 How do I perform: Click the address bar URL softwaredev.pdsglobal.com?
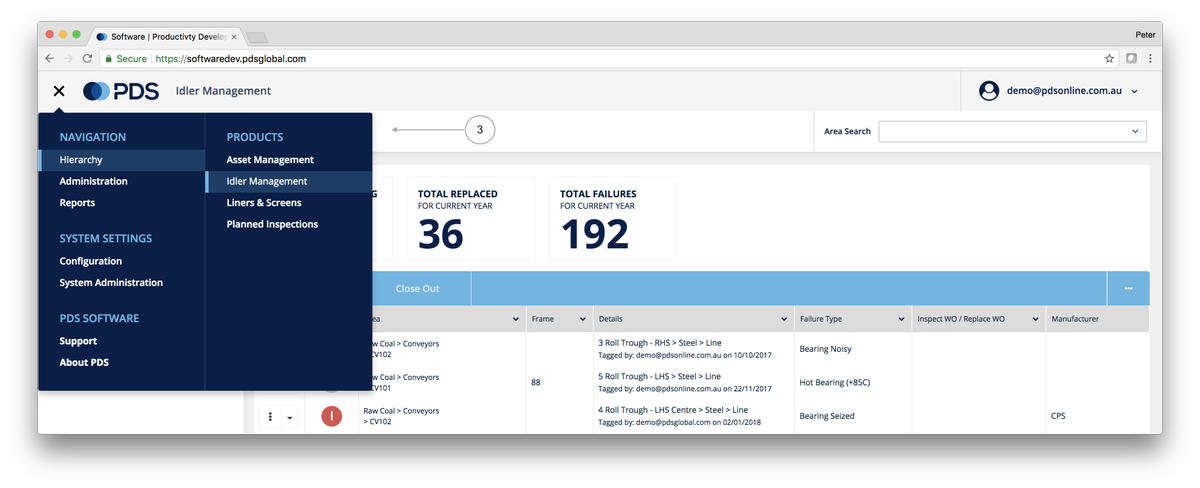tap(231, 59)
